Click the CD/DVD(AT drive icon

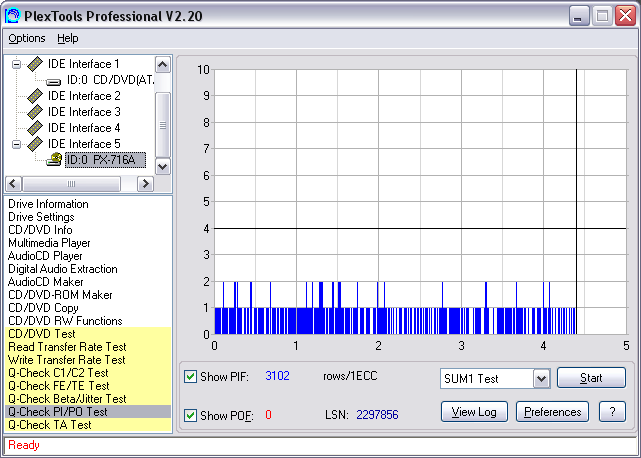tap(53, 81)
